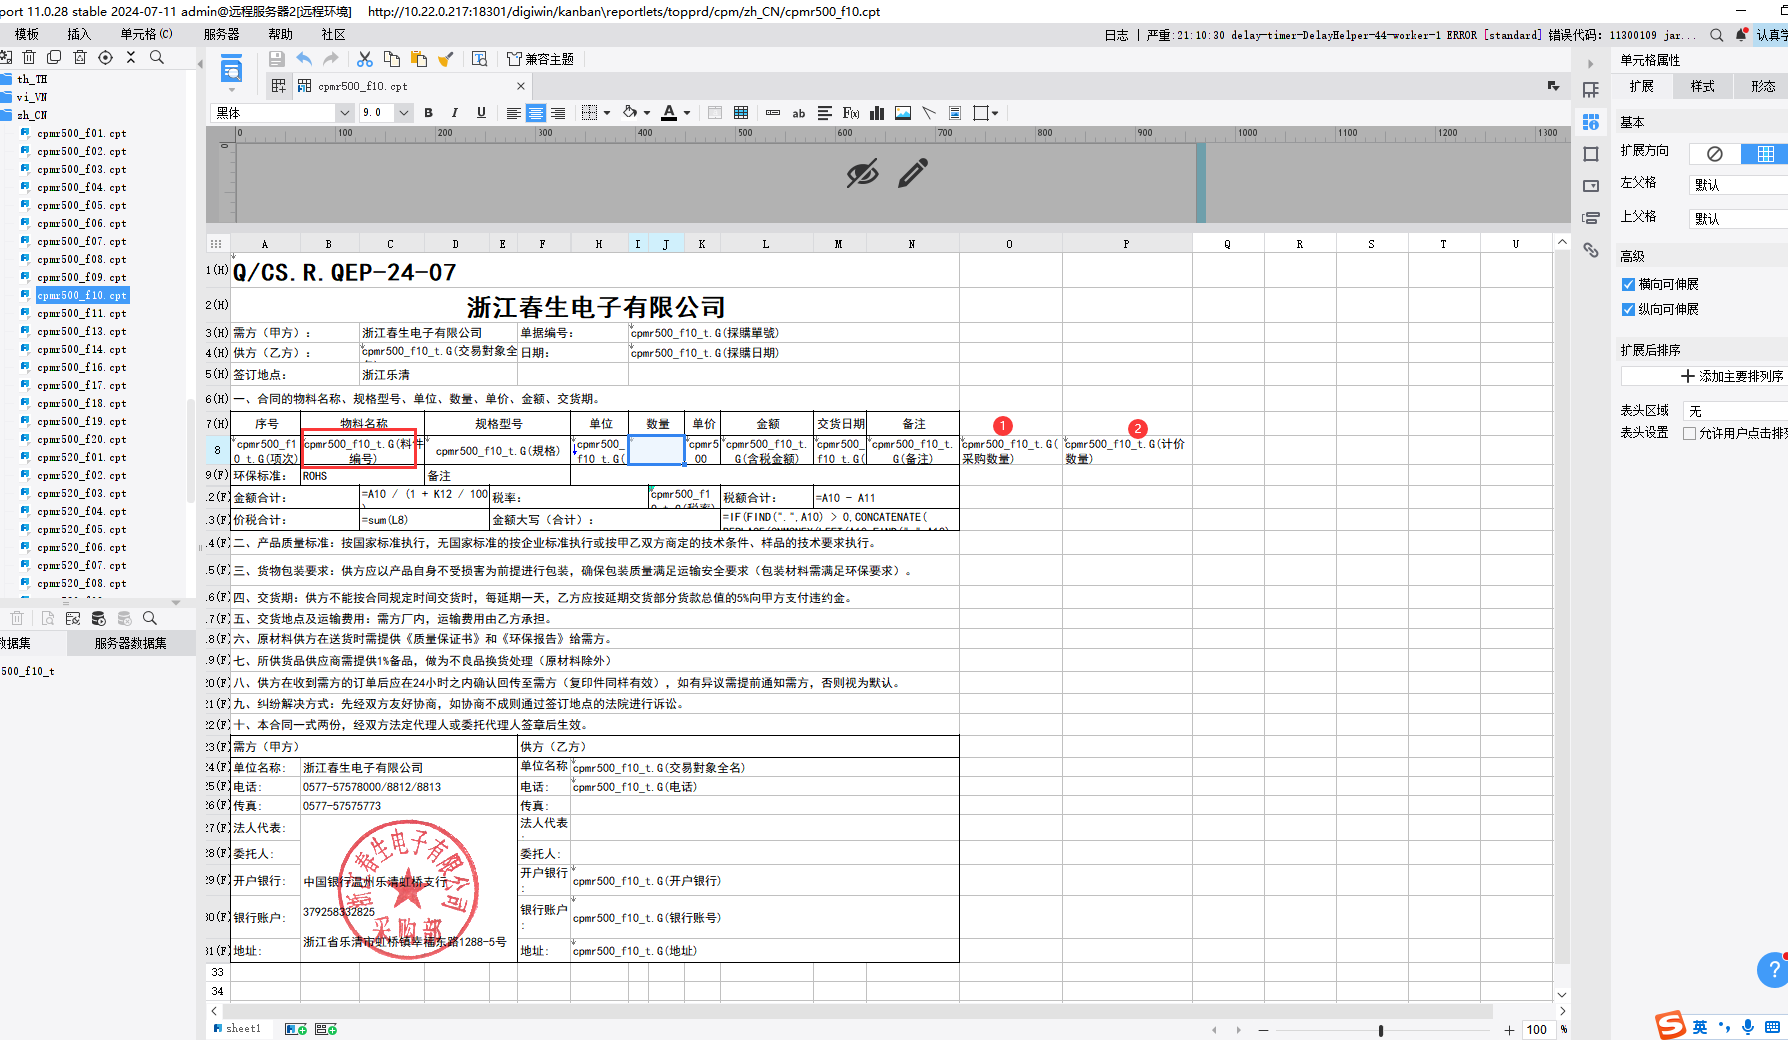1788x1040 pixels.
Task: Align cell text left
Action: click(x=513, y=113)
